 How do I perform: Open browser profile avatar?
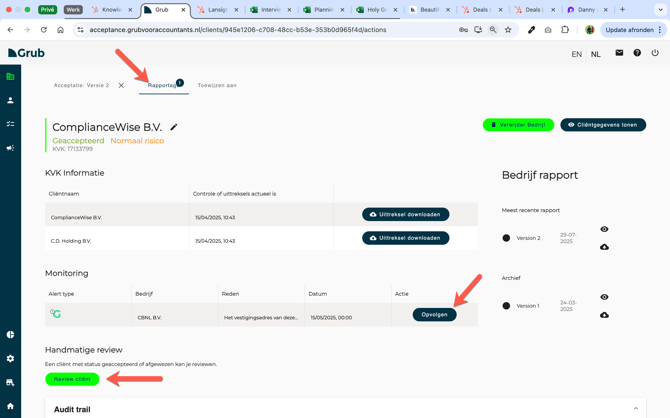point(590,30)
